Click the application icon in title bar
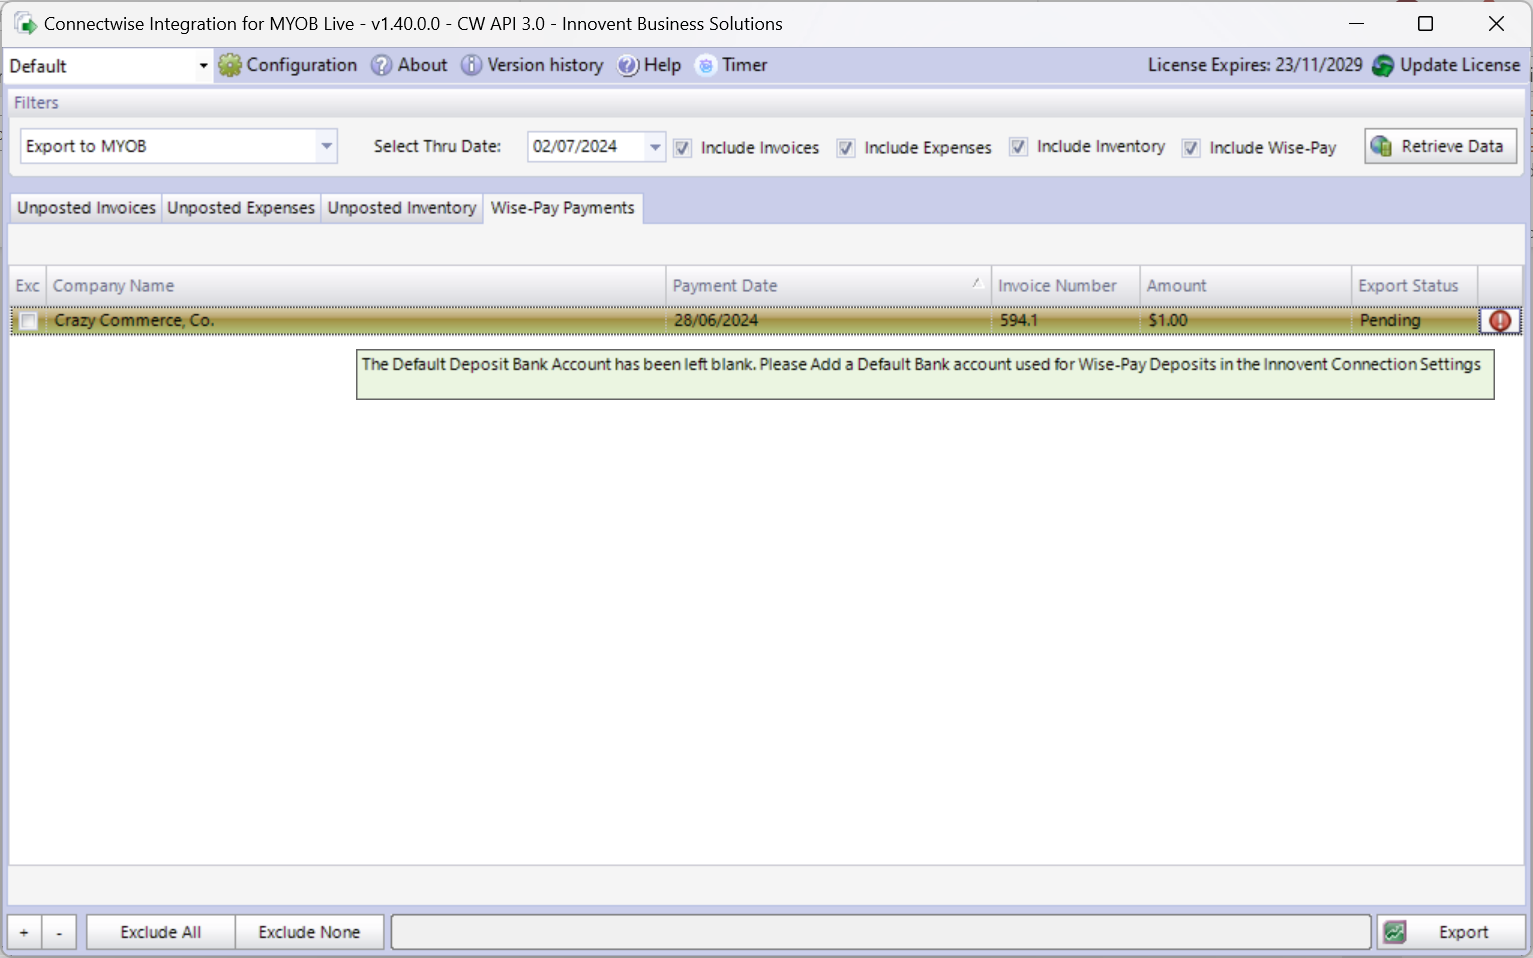The height and width of the screenshot is (958, 1533). pyautogui.click(x=25, y=24)
